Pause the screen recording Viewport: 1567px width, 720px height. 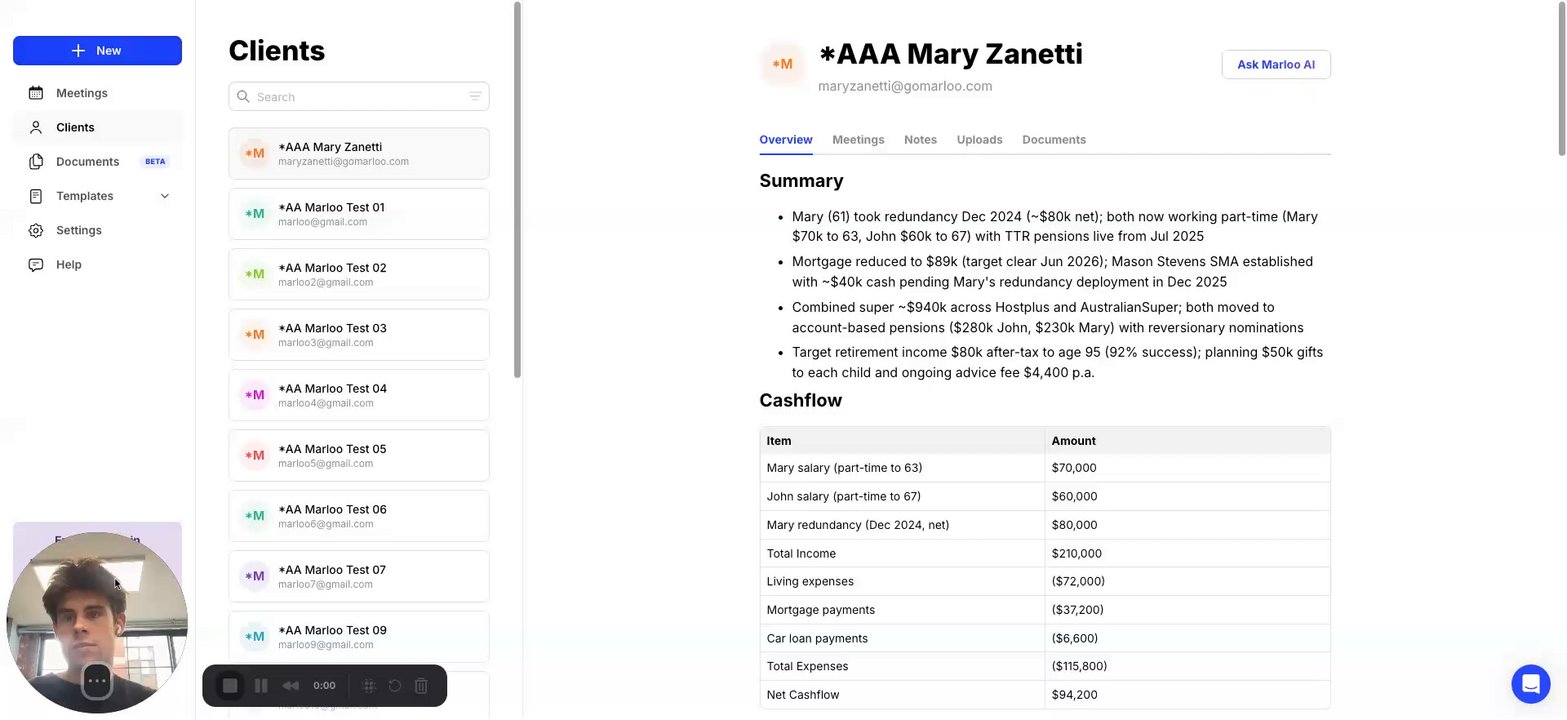tap(261, 686)
